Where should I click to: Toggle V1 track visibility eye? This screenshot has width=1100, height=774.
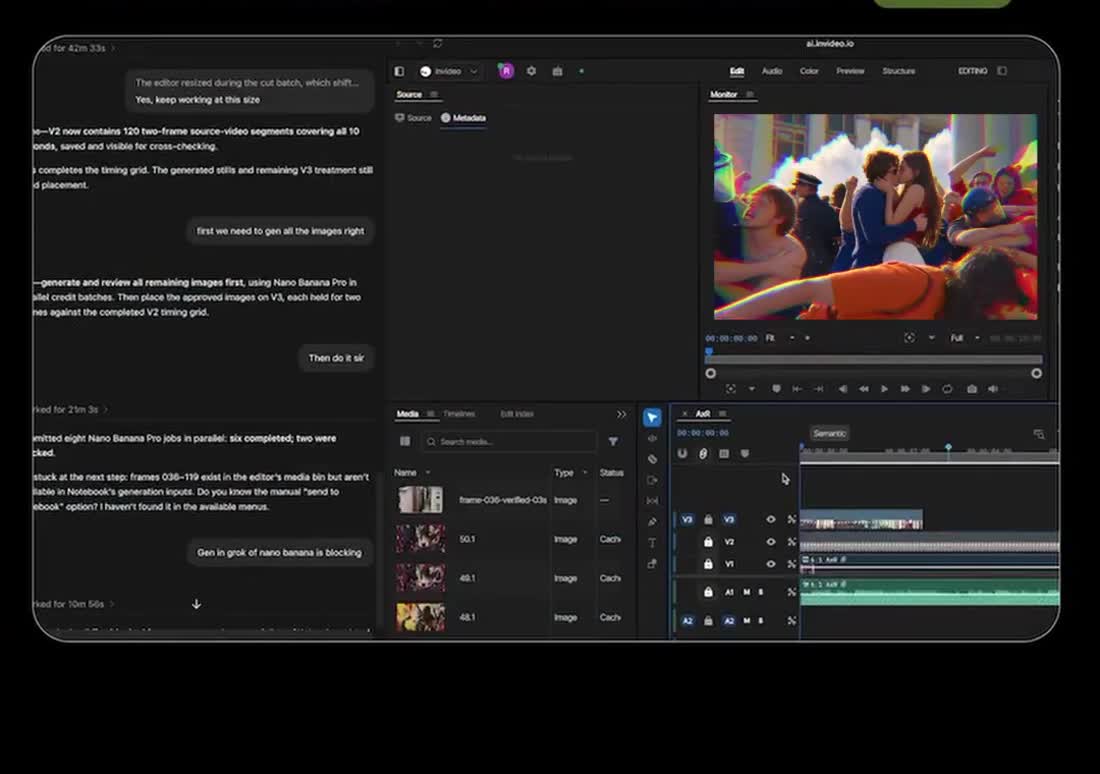click(771, 563)
